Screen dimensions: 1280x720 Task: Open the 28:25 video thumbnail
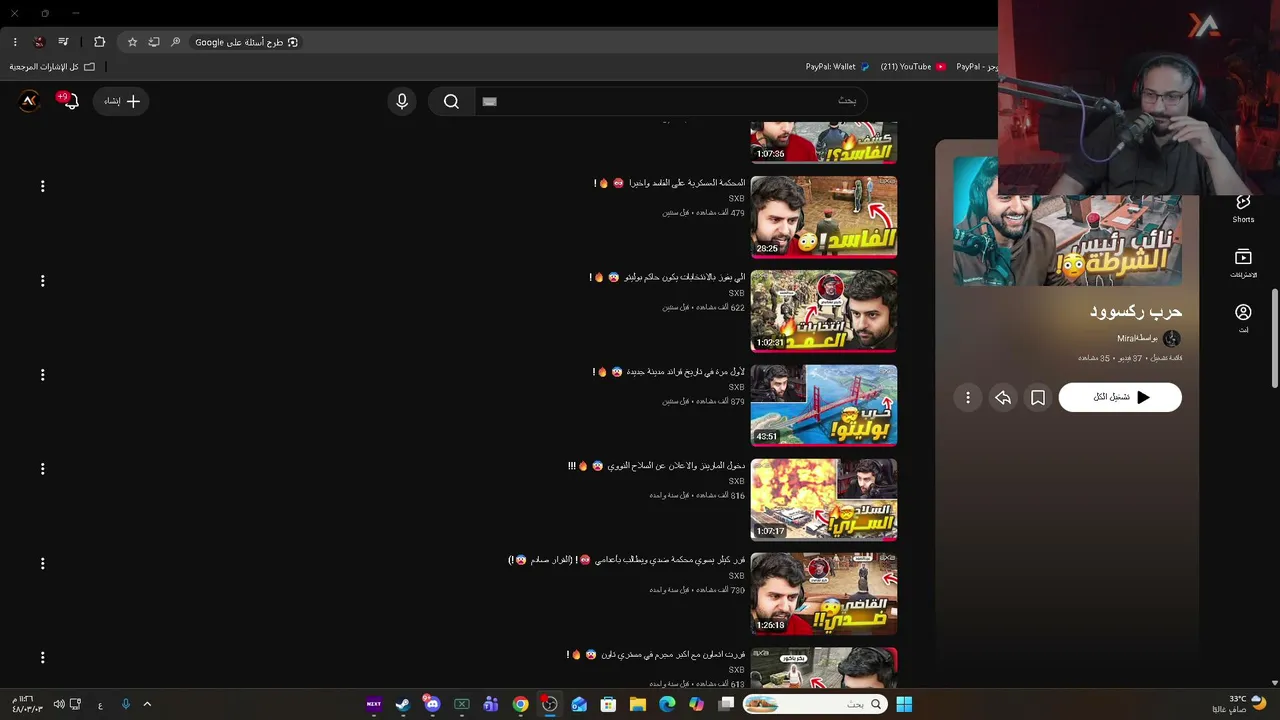tap(824, 217)
